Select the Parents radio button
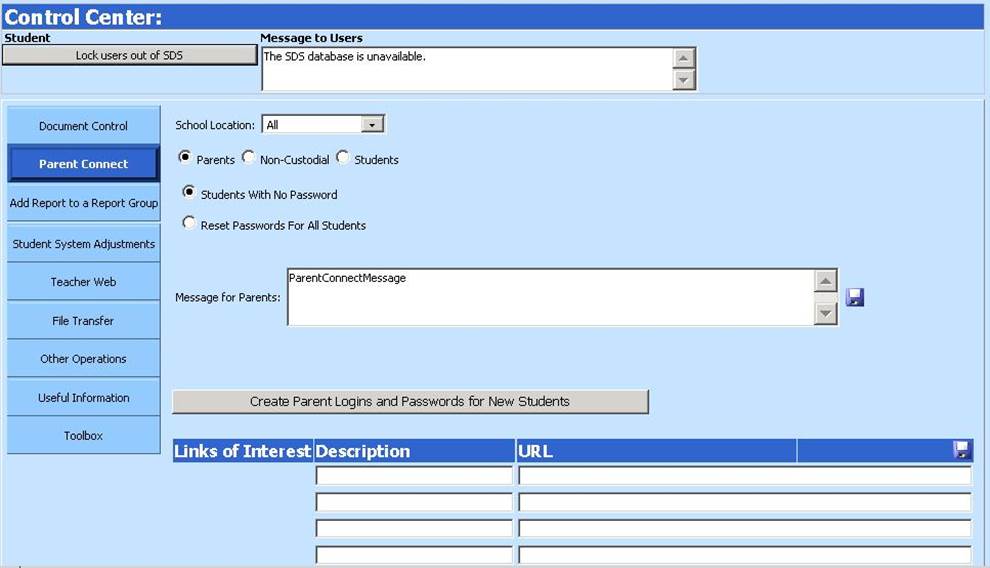 (x=185, y=158)
